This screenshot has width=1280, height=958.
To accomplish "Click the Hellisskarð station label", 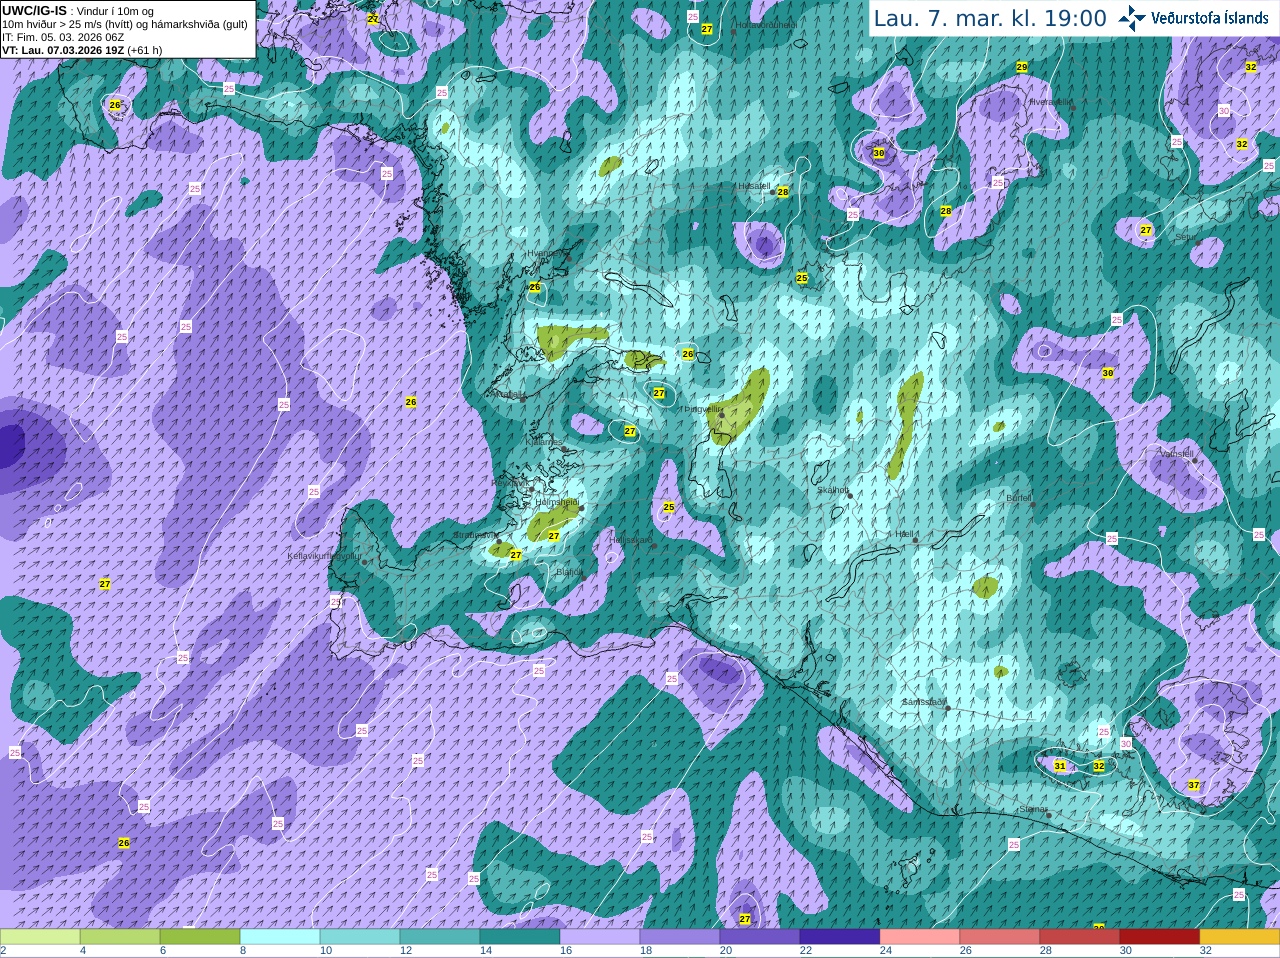I will 631,540.
